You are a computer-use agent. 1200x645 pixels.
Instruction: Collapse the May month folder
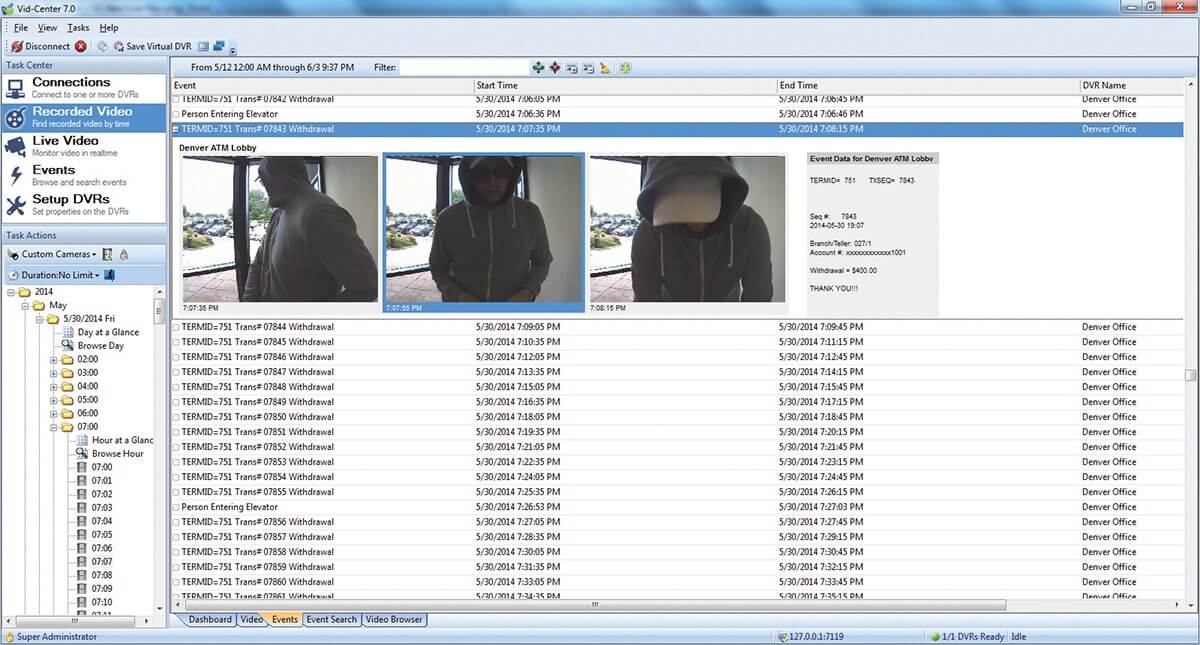26,305
